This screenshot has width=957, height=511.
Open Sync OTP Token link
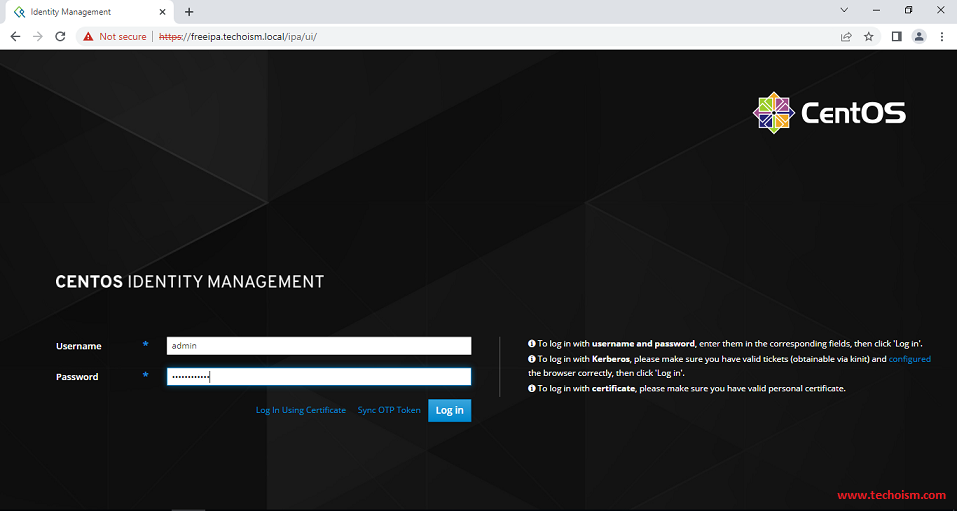pos(389,410)
